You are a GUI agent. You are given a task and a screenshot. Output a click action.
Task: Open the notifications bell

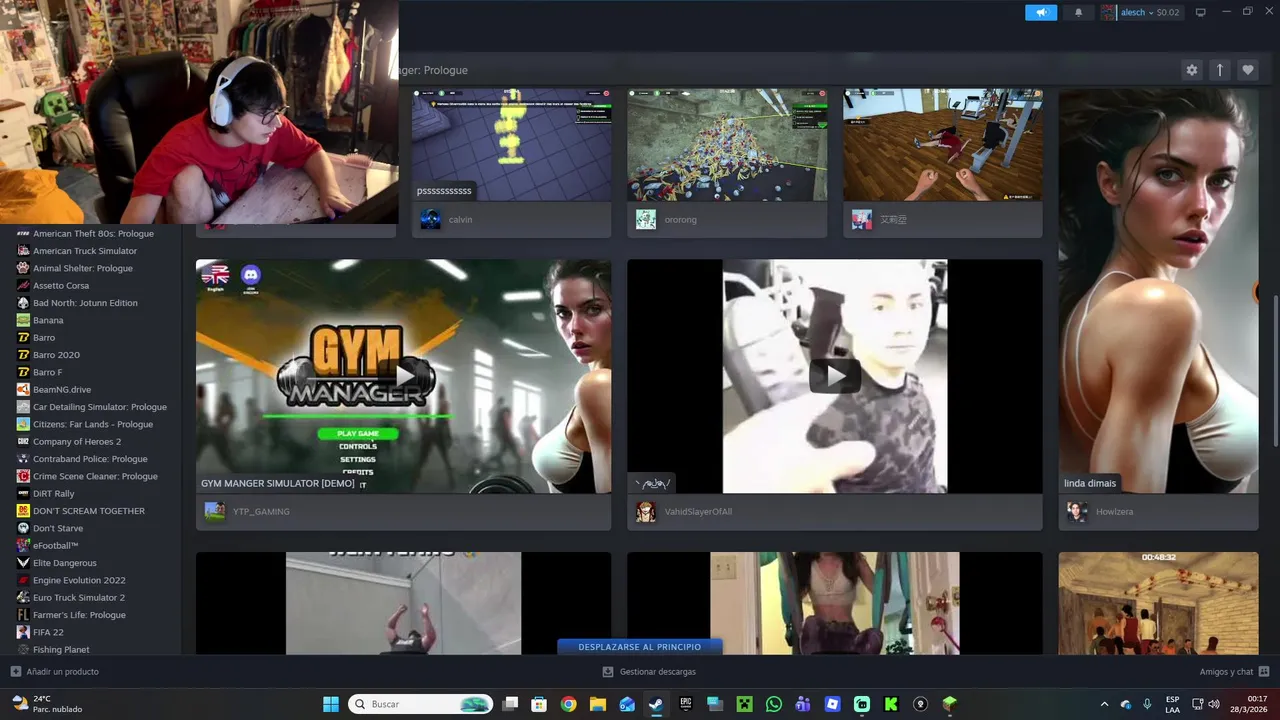(1078, 12)
